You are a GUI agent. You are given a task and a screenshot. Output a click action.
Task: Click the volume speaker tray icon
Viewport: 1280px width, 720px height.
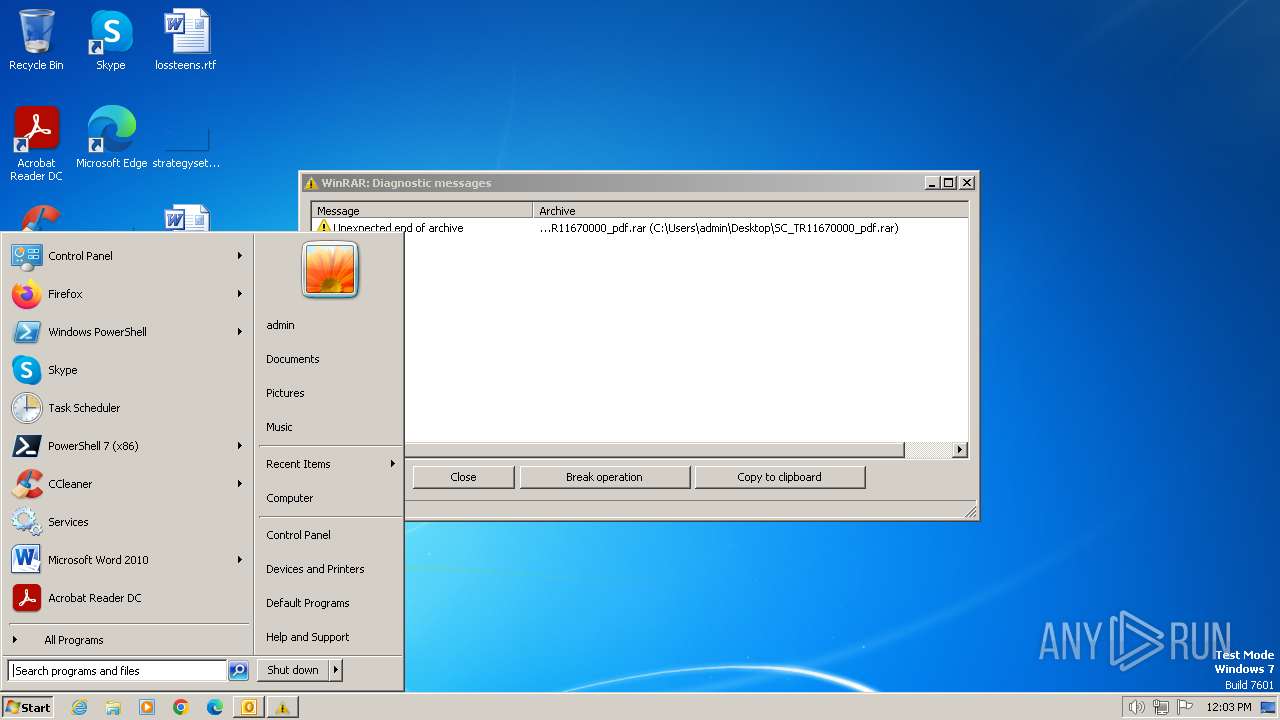tap(1136, 707)
